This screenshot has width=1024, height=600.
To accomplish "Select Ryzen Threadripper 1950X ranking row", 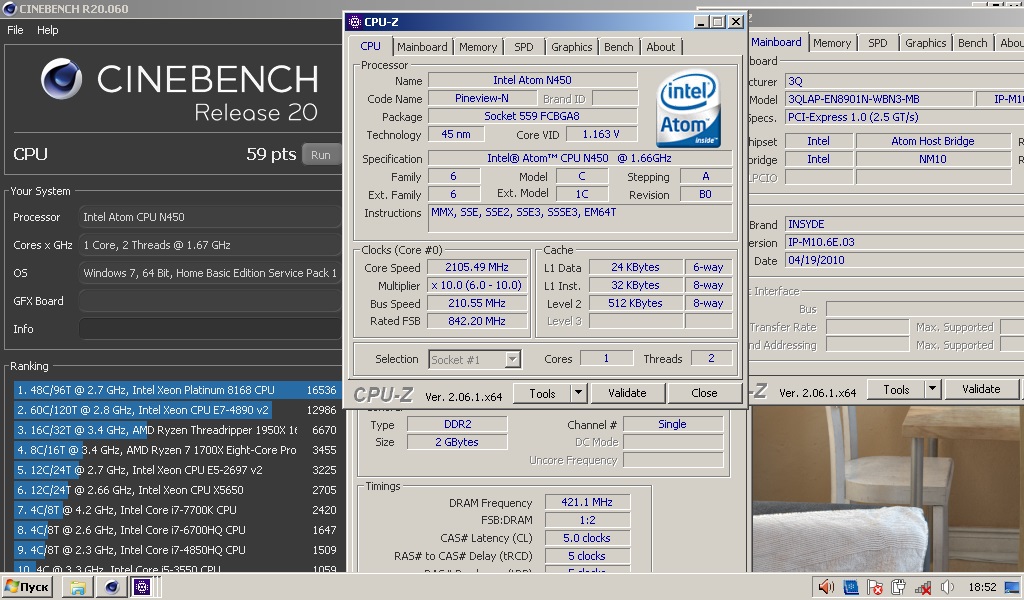I will (x=176, y=430).
